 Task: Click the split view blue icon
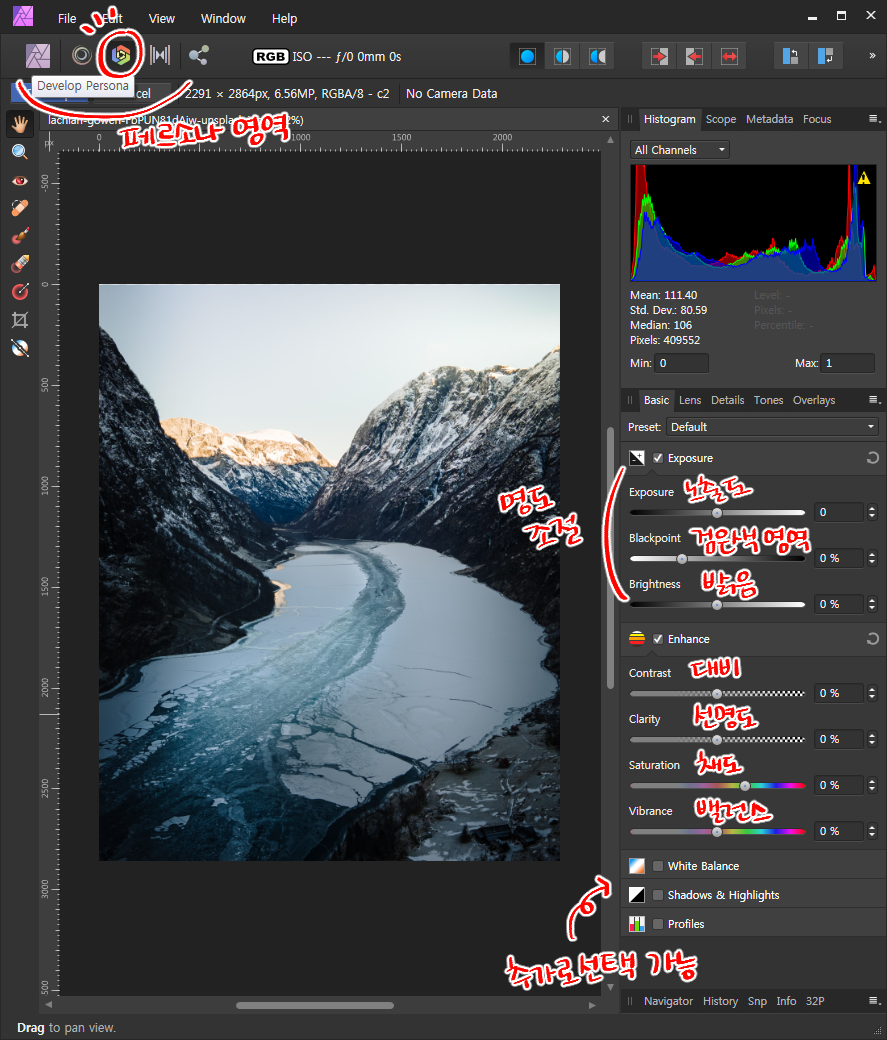pos(790,56)
